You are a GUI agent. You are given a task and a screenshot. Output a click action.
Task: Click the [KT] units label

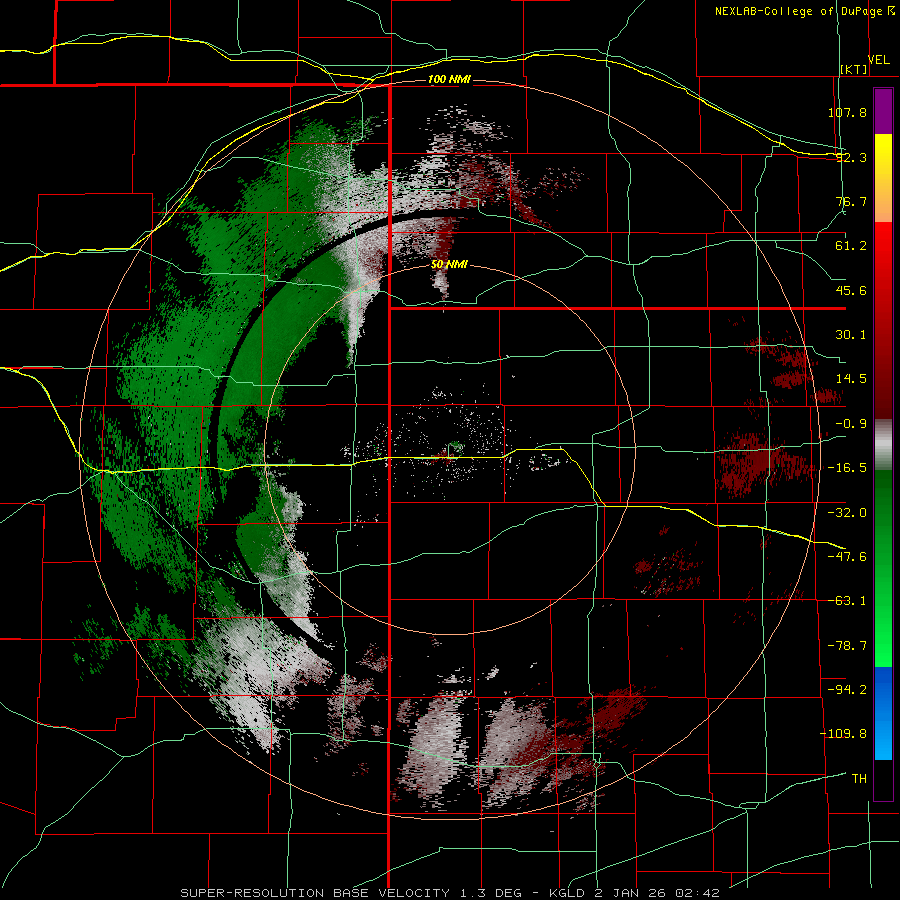pyautogui.click(x=854, y=69)
